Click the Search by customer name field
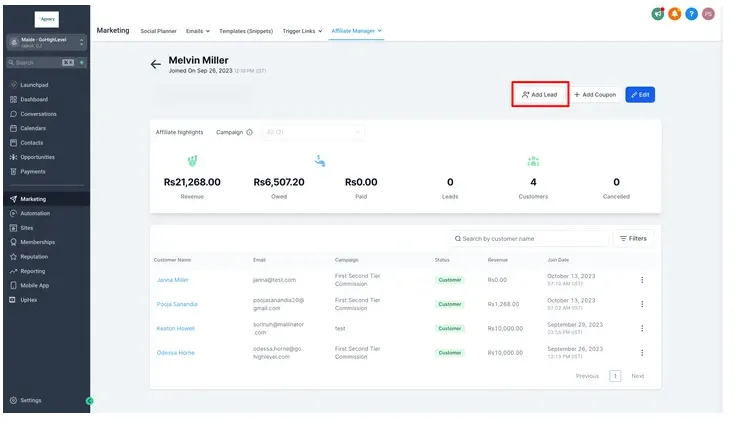 pyautogui.click(x=530, y=239)
